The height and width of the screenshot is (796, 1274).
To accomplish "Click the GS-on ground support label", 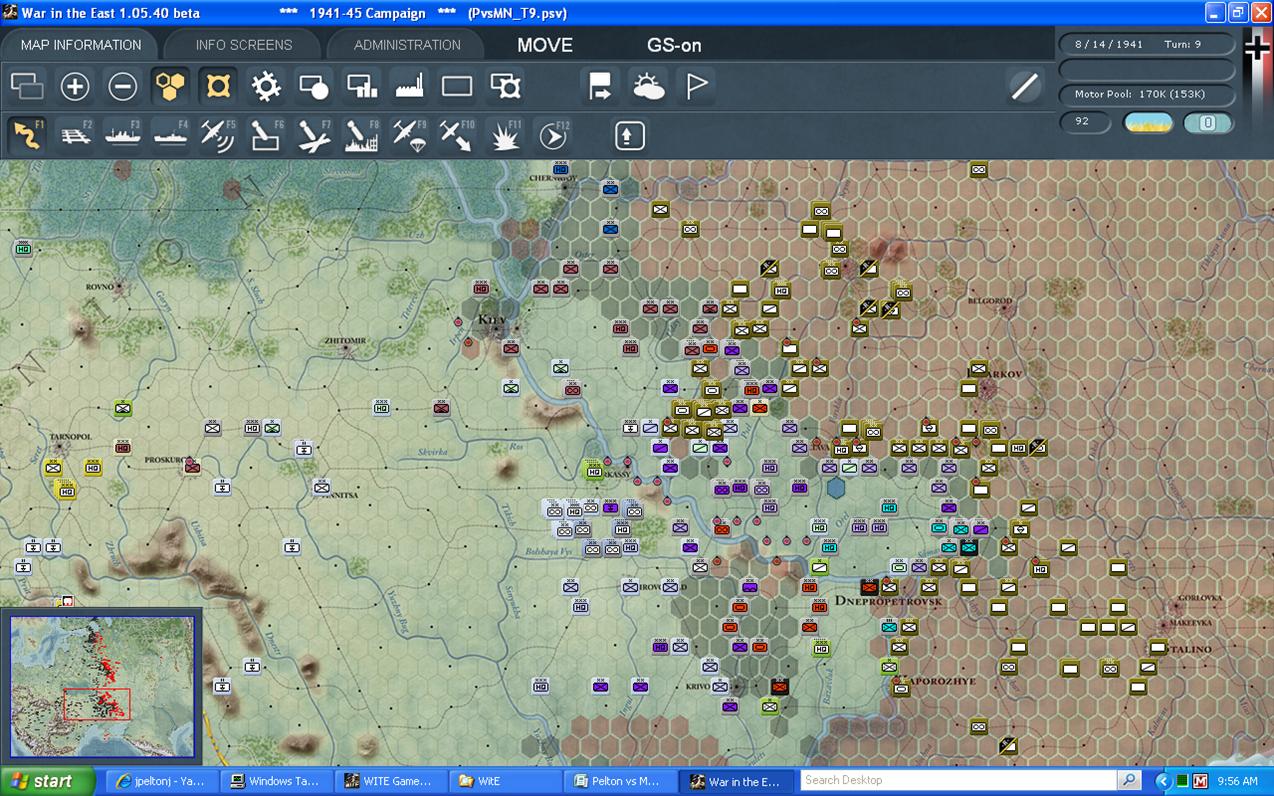I will (674, 45).
